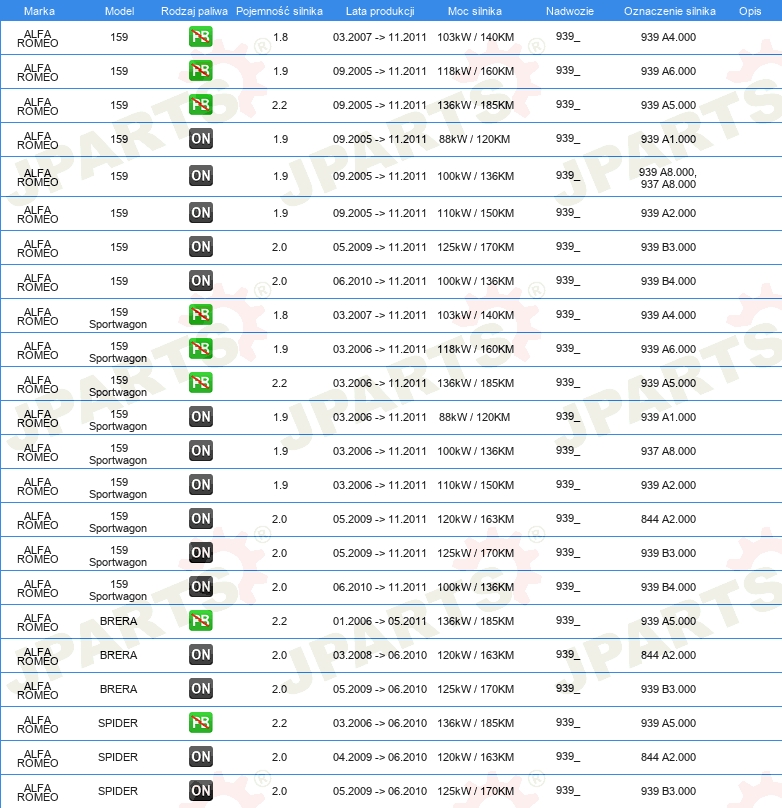
Task: Click '88kW / 120KM' in the 159 Sportwagon row
Action: coord(474,417)
